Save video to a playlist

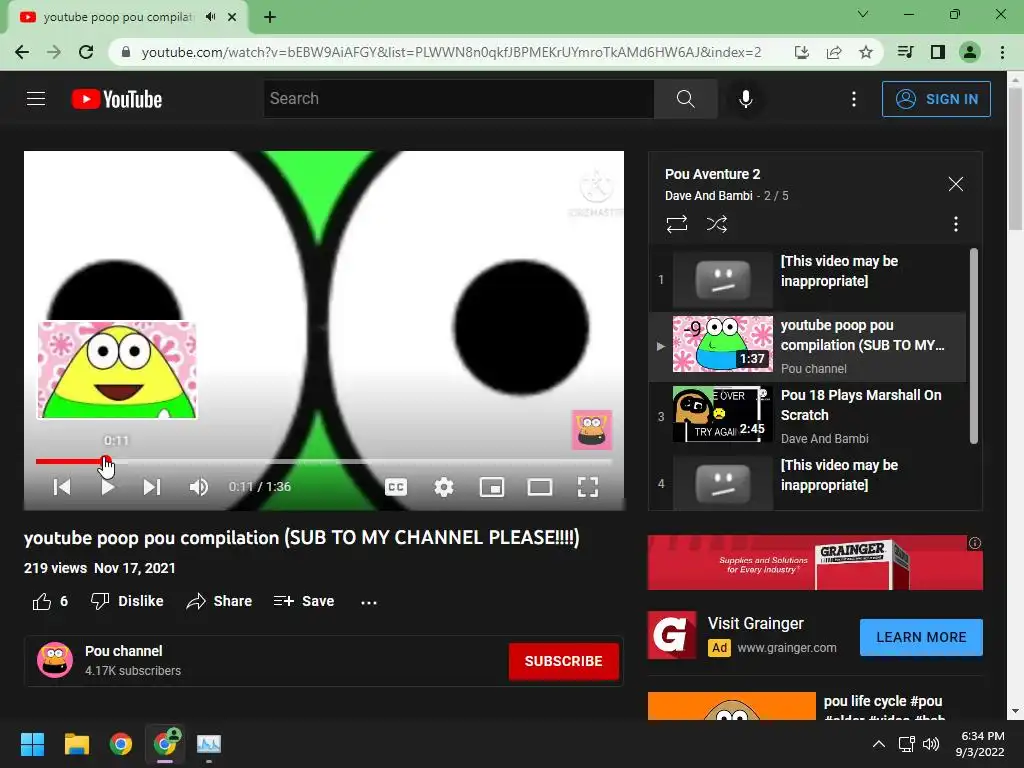point(304,601)
